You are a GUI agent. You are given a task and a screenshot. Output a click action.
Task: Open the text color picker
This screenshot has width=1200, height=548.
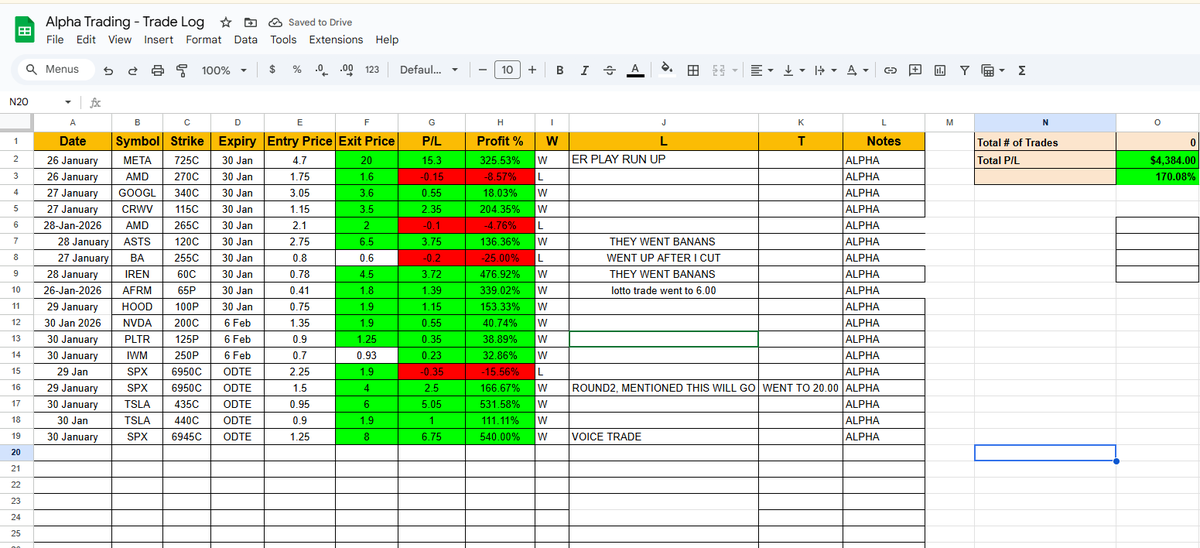click(x=634, y=70)
